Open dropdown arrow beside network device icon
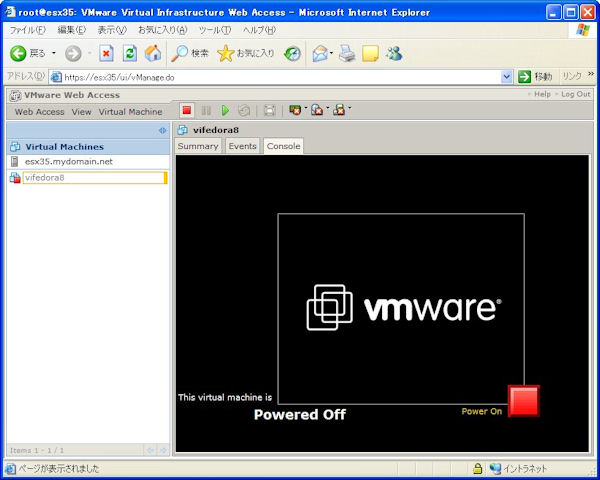600x480 pixels. [x=350, y=108]
